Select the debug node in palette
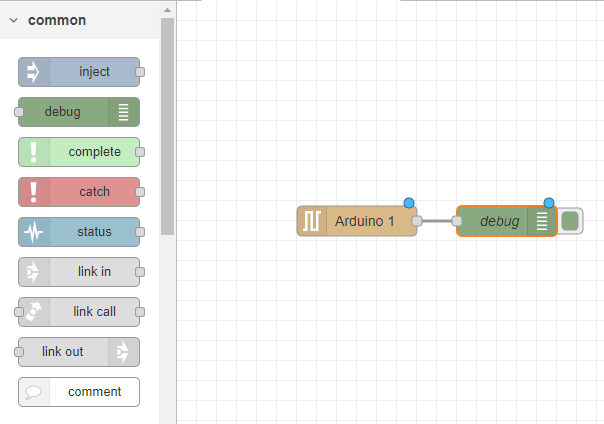604x424 pixels. pyautogui.click(x=79, y=112)
